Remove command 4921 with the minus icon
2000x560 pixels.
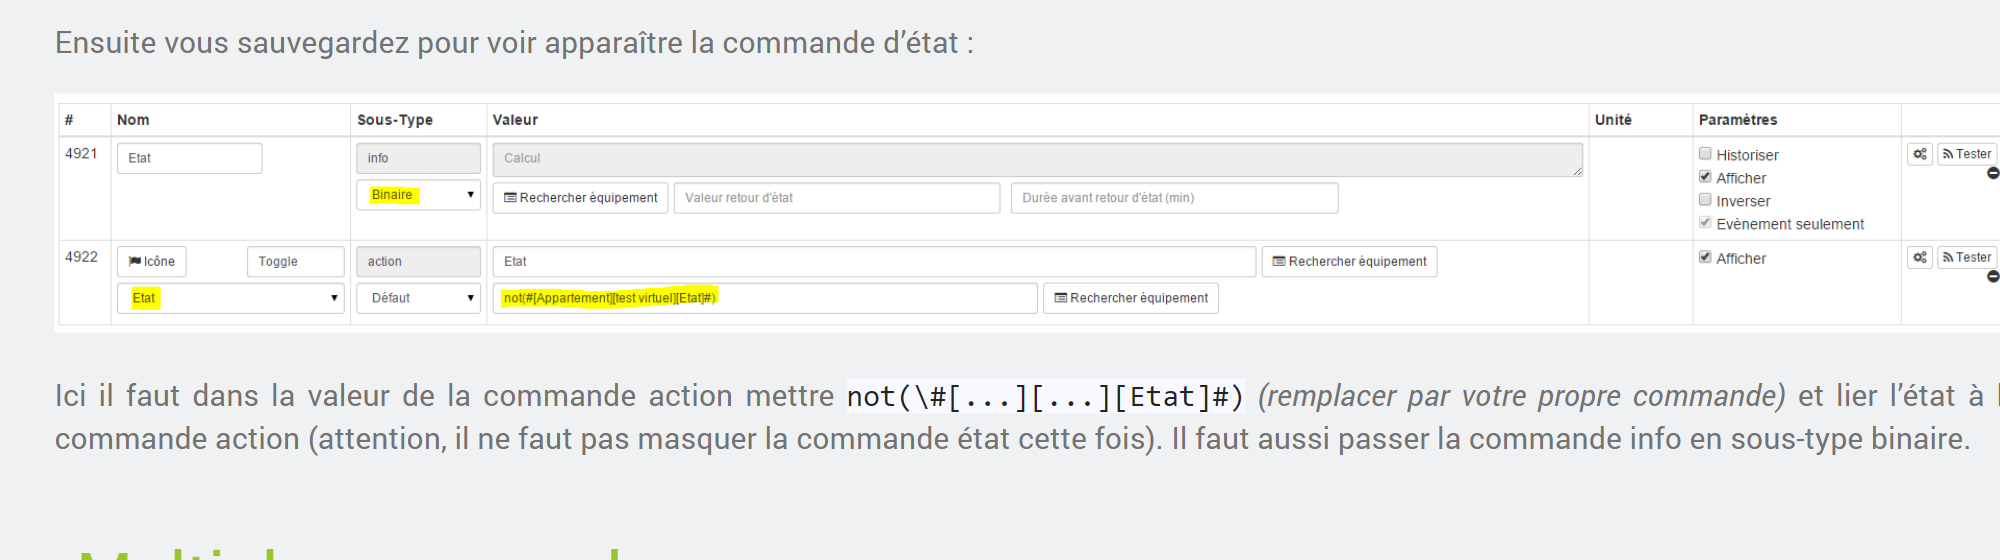tap(1992, 174)
